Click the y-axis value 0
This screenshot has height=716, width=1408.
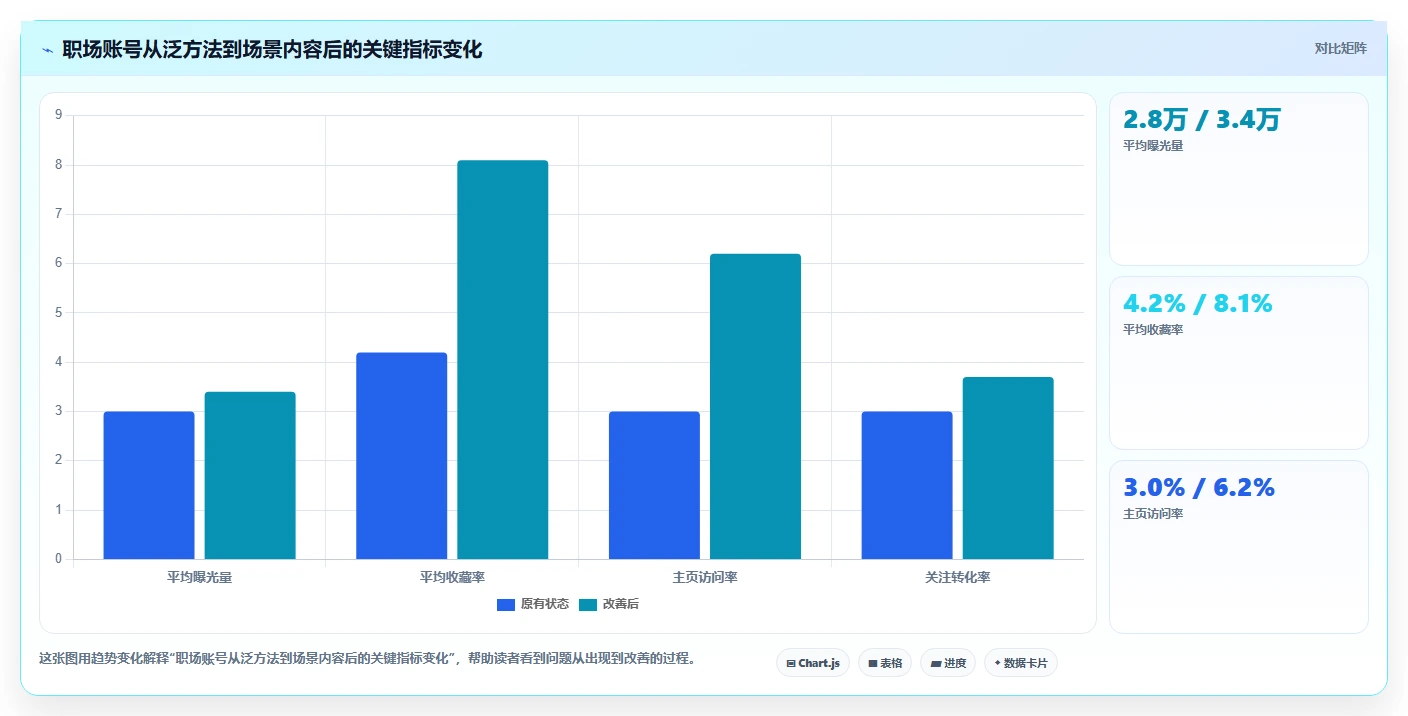click(58, 559)
